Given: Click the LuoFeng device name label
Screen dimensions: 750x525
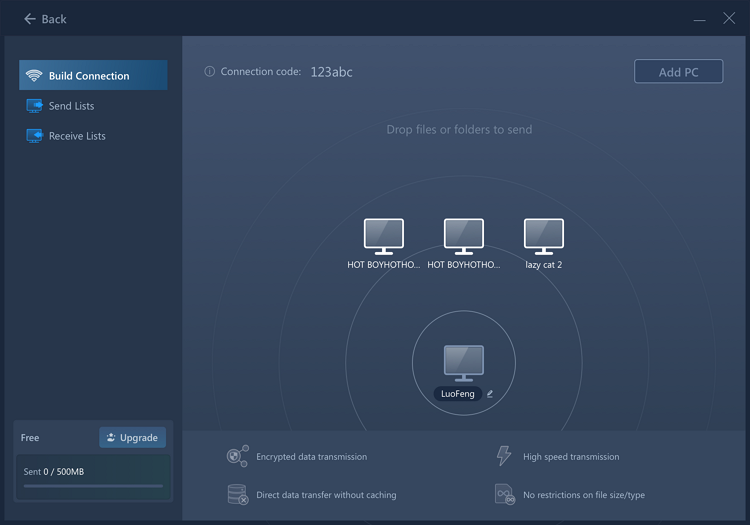Looking at the screenshot, I should [459, 394].
